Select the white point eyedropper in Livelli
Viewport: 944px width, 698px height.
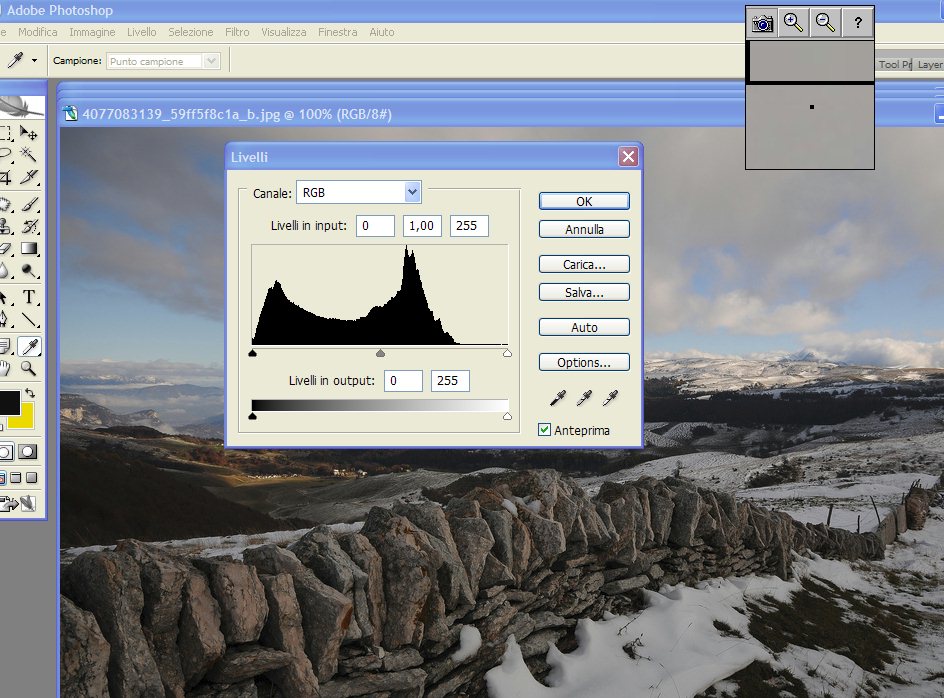pos(610,398)
